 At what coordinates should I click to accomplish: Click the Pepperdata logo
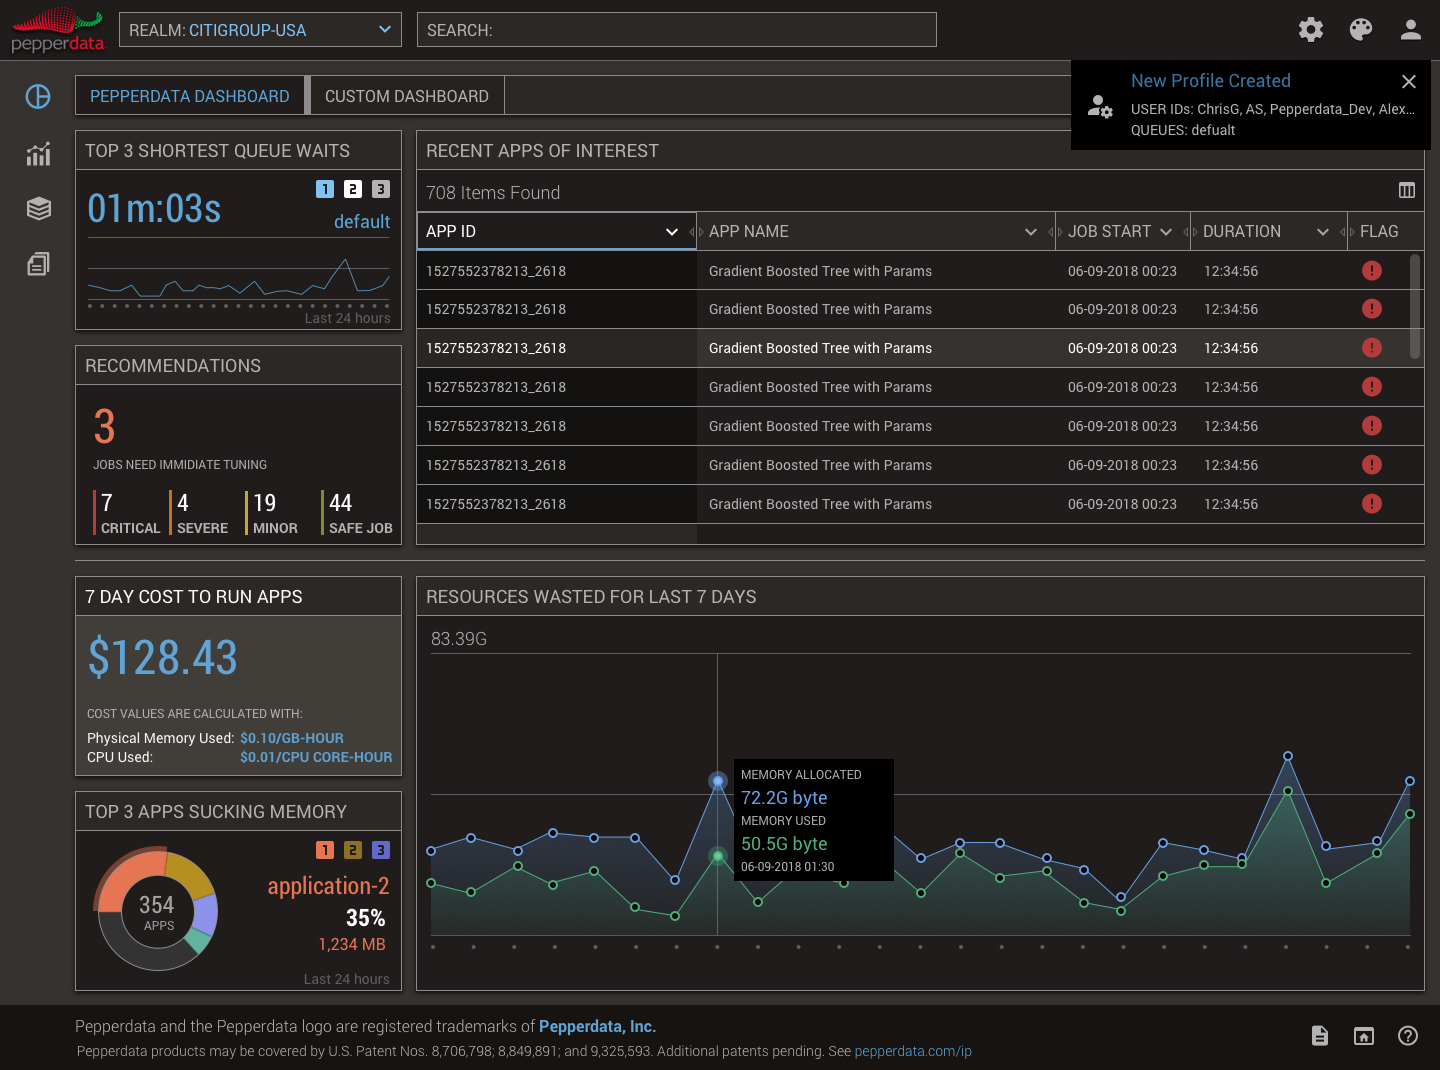[x=58, y=30]
